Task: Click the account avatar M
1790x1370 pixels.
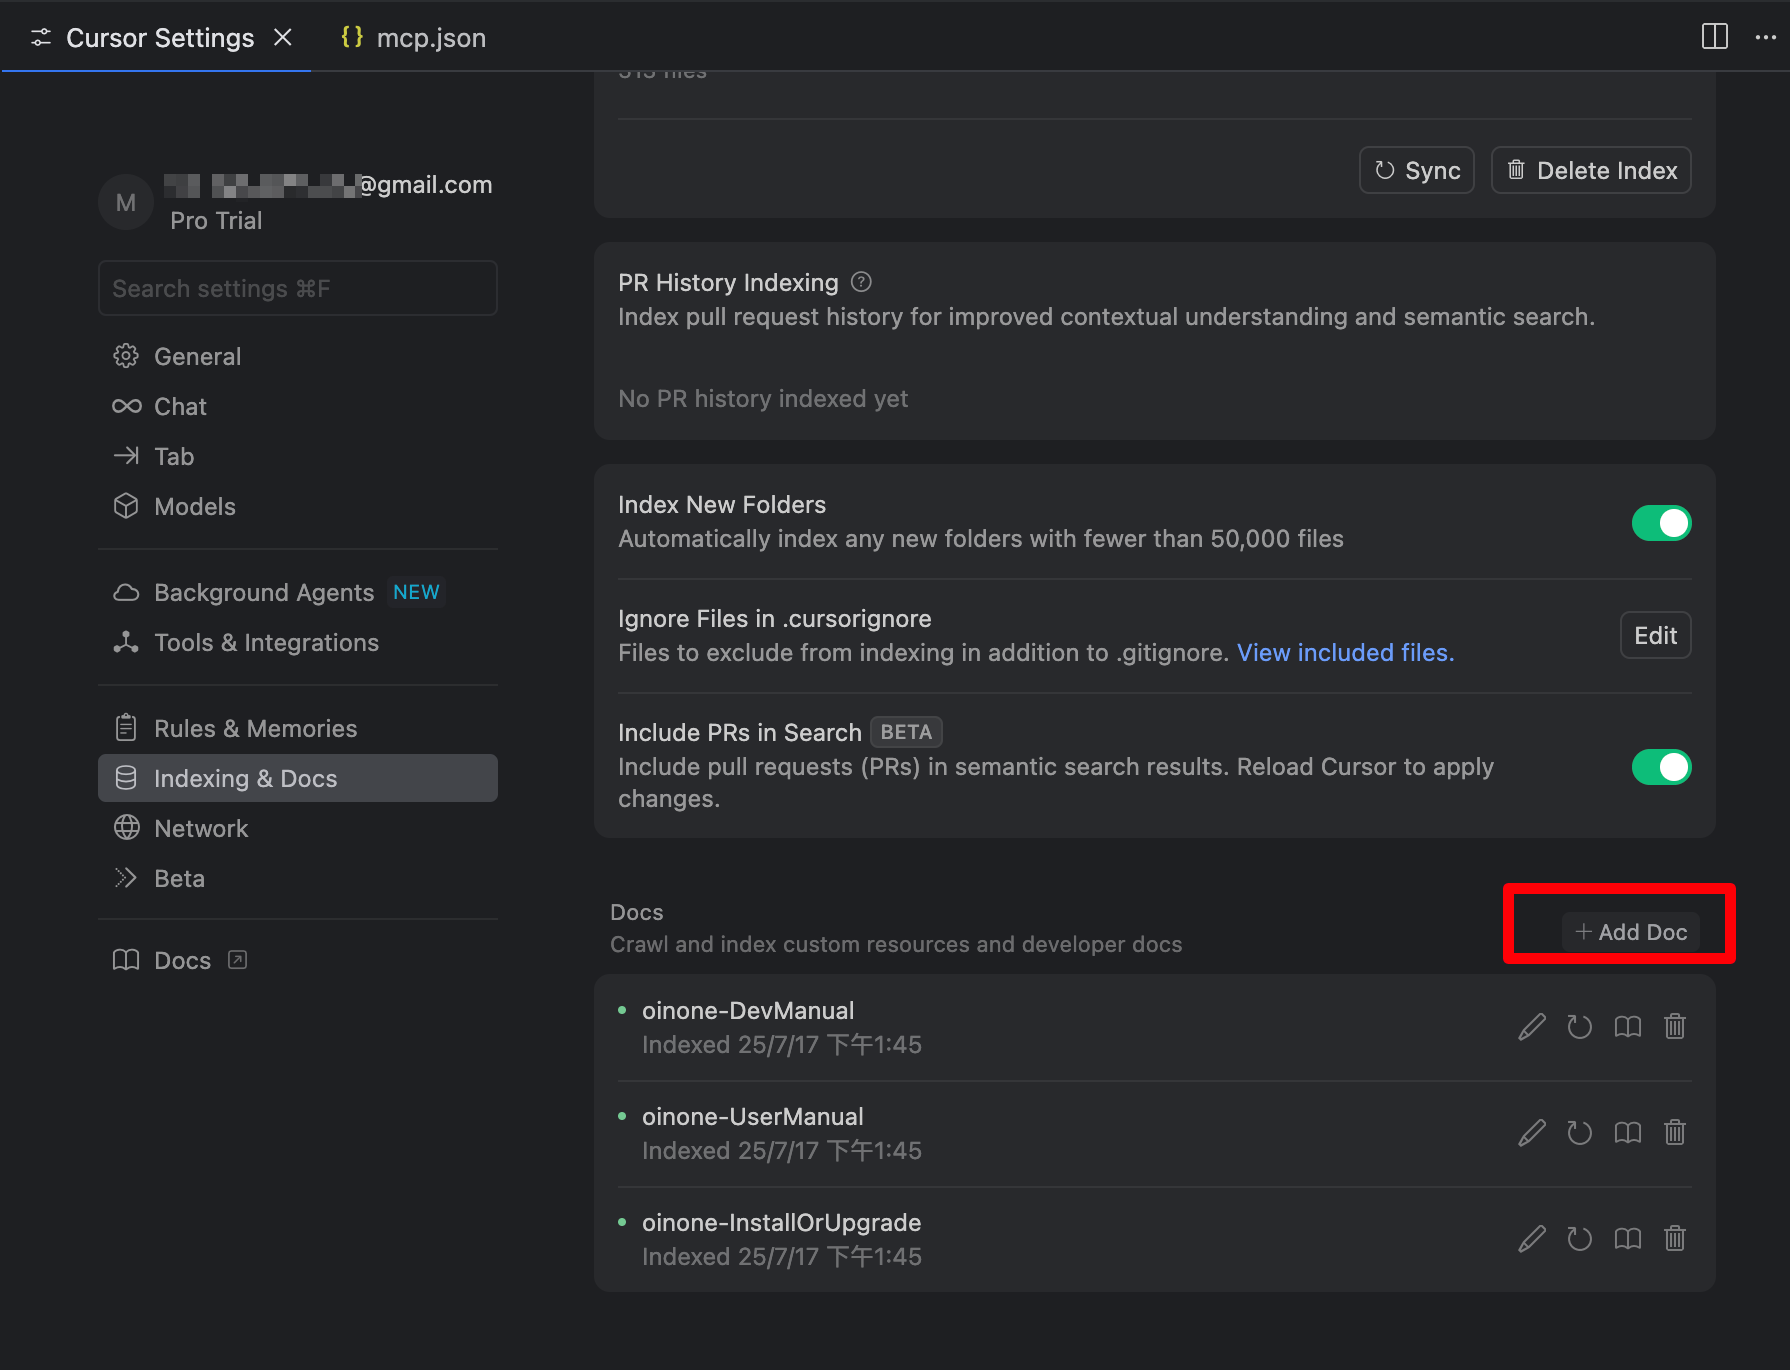Action: coord(126,202)
